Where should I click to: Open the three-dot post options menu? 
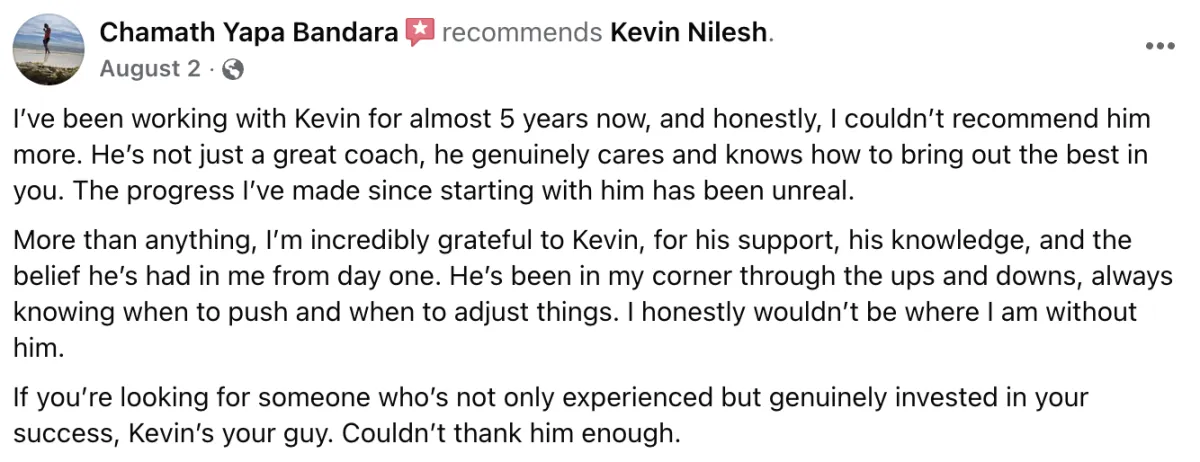1160,46
